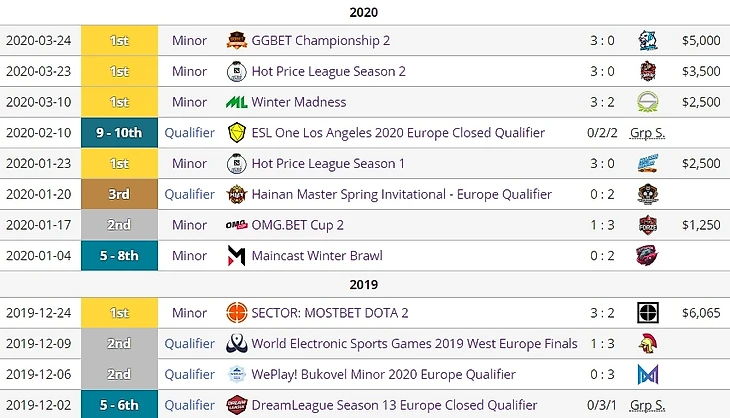Screen dimensions: 730x418
Task: Click the Maincast Winter Brawl logo icon
Action: 237,255
